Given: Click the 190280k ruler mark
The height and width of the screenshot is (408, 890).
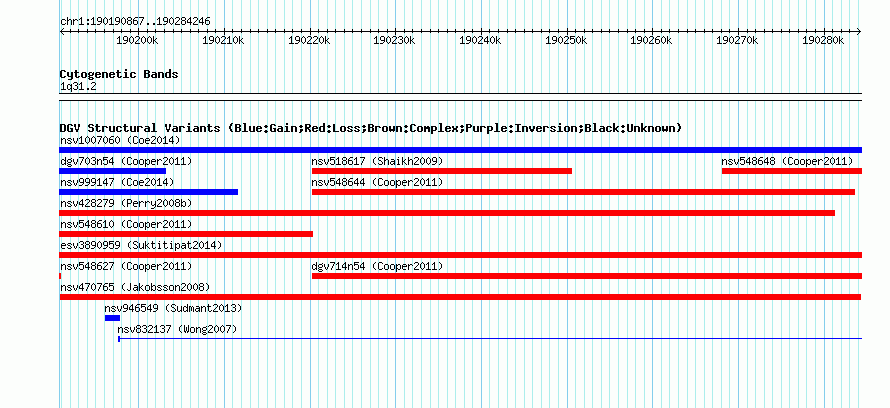Looking at the screenshot, I should 824,41.
